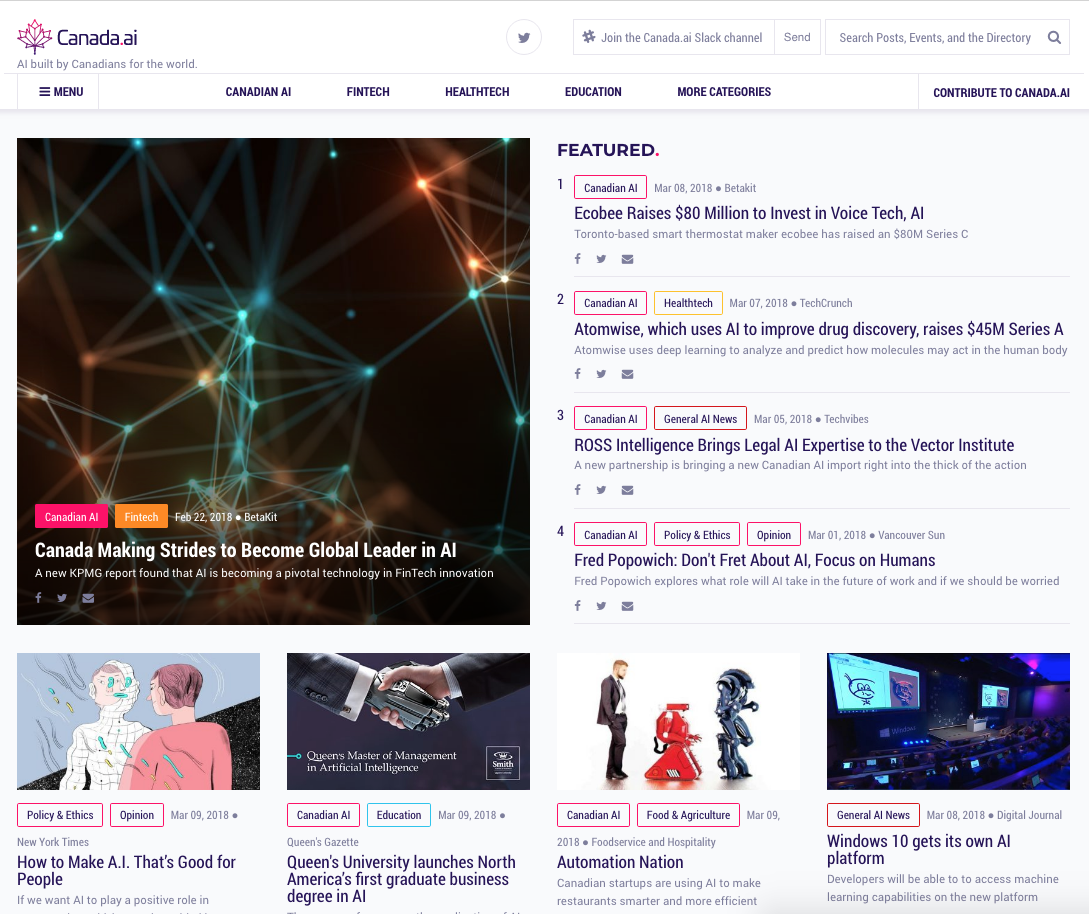Image resolution: width=1089 pixels, height=914 pixels.
Task: Click Education tag on Queen's card
Action: (x=399, y=815)
